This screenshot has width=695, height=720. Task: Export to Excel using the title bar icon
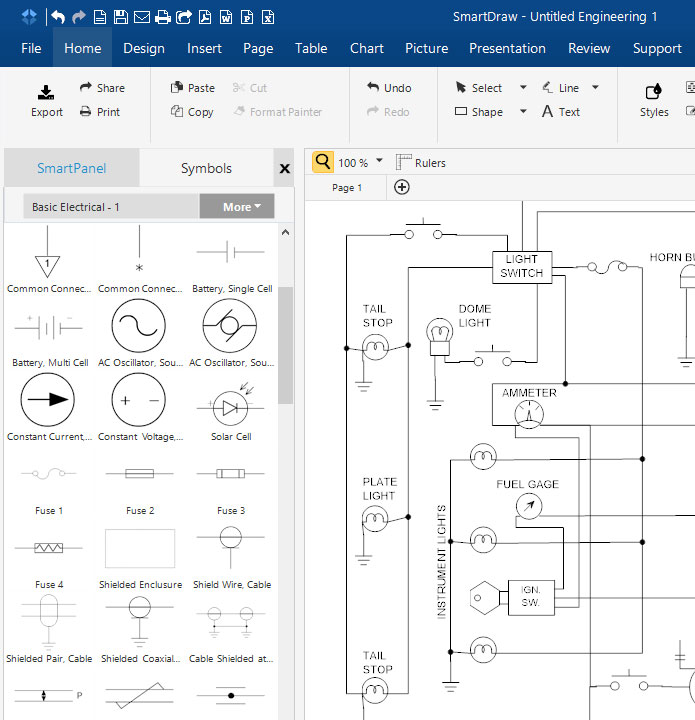[267, 17]
